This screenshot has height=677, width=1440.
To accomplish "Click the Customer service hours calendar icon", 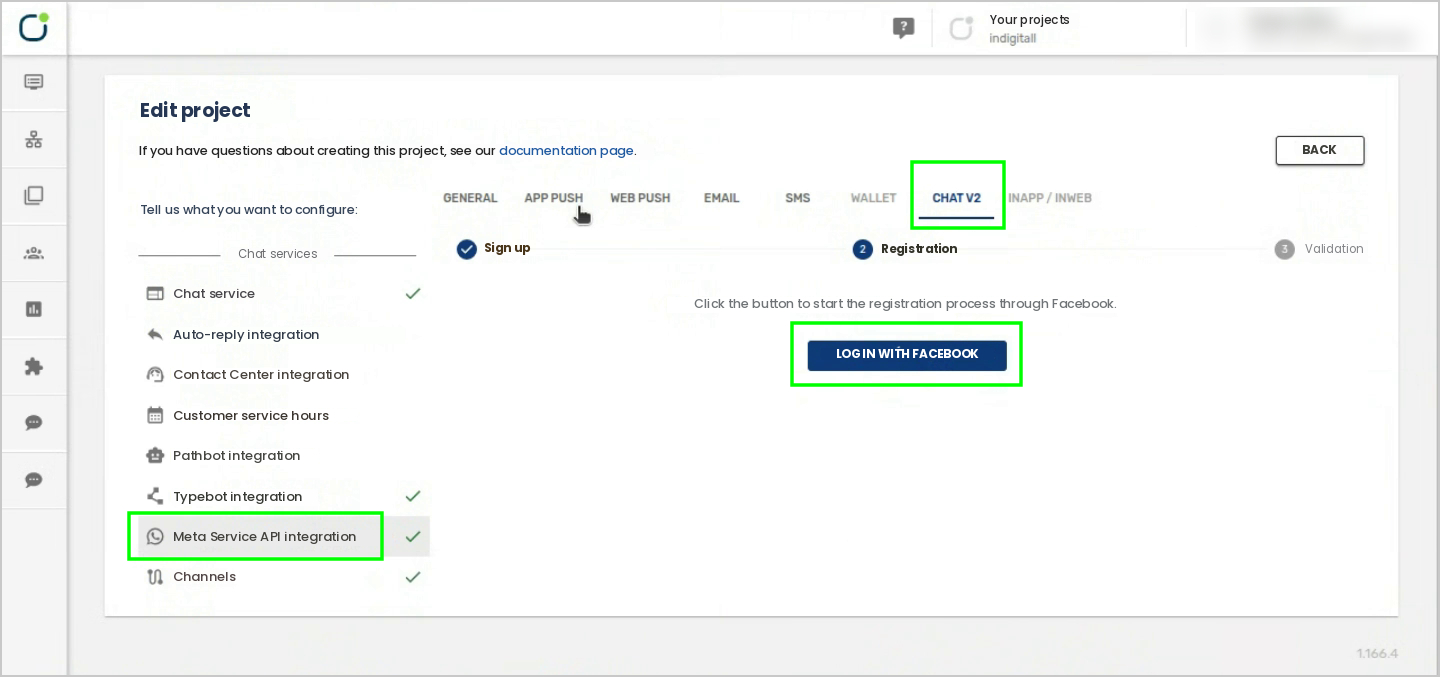I will pyautogui.click(x=155, y=416).
